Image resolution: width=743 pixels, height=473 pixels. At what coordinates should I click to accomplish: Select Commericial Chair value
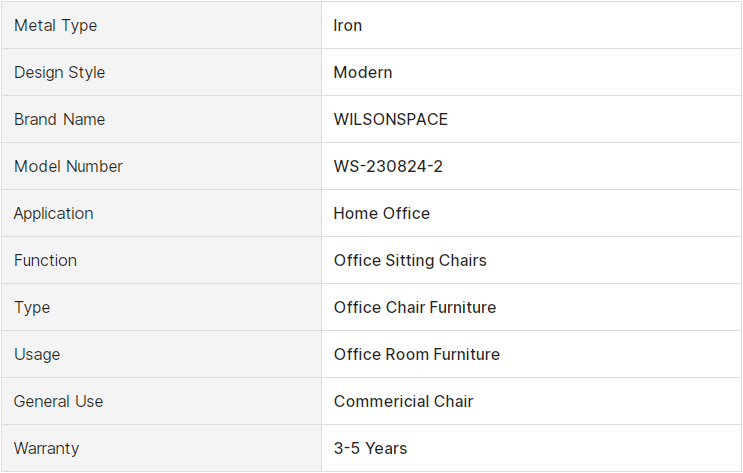point(403,401)
